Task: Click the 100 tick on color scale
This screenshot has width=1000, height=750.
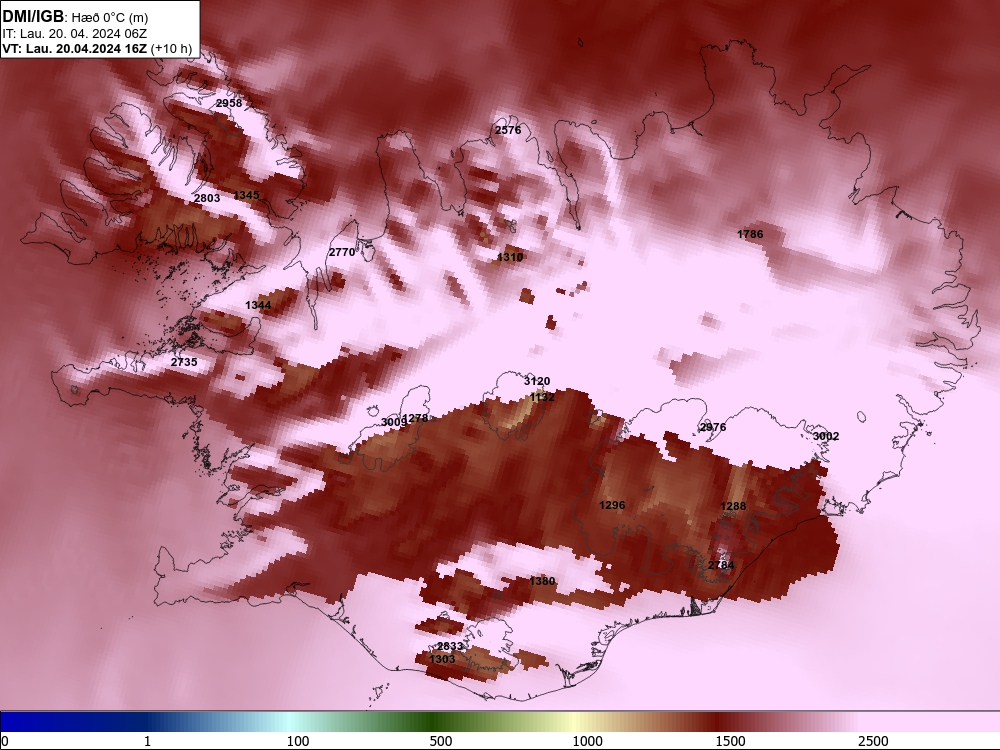Action: pos(298,741)
